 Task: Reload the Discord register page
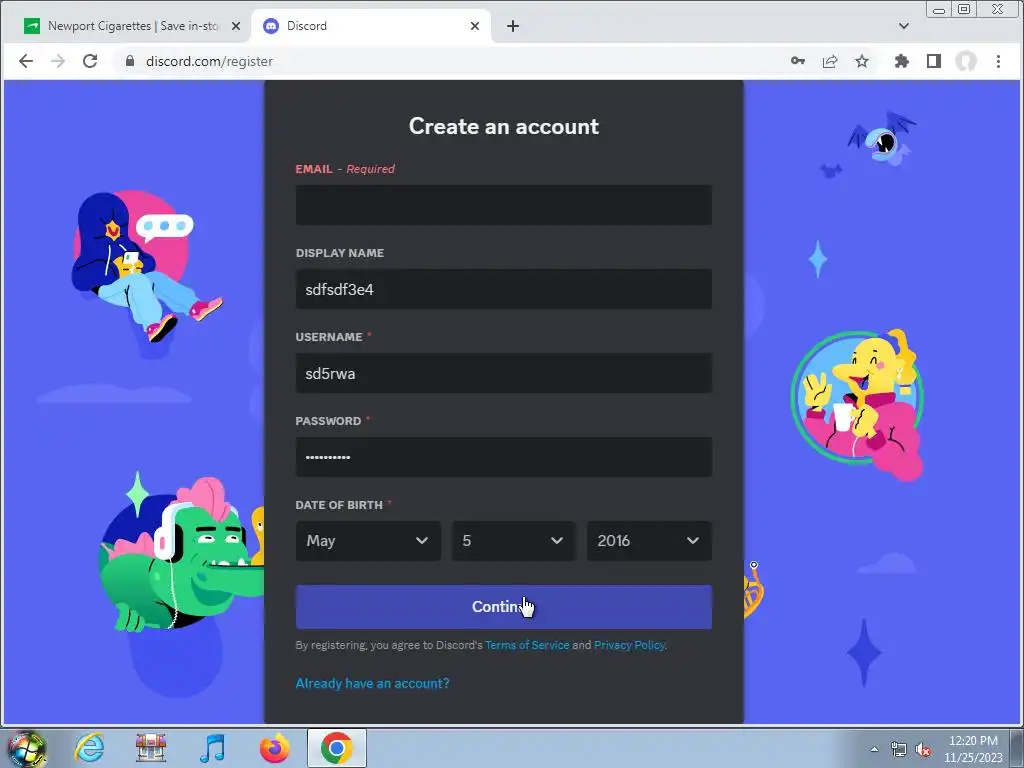pyautogui.click(x=90, y=61)
